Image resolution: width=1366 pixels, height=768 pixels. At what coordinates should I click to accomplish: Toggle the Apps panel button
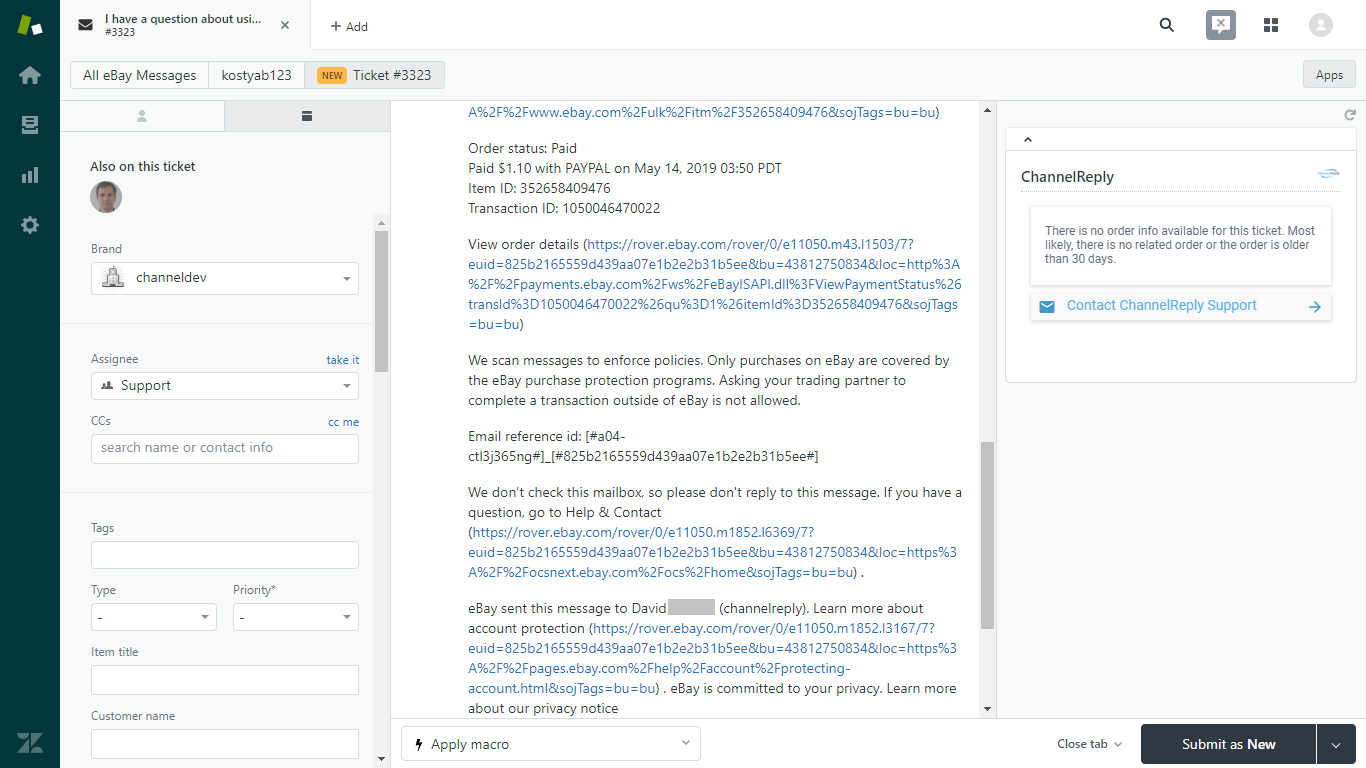pos(1329,75)
